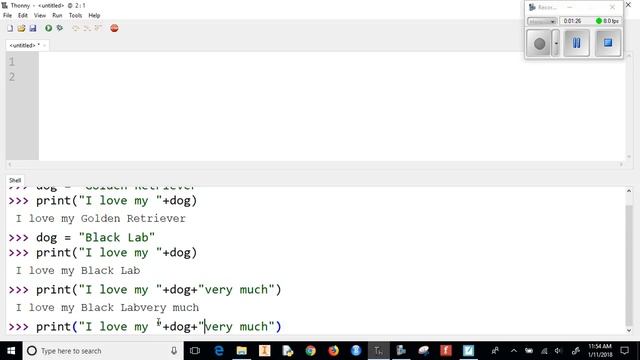The image size is (640, 360).
Task: Click the shell output 'I love my Golden Retriever'
Action: pyautogui.click(x=101, y=219)
